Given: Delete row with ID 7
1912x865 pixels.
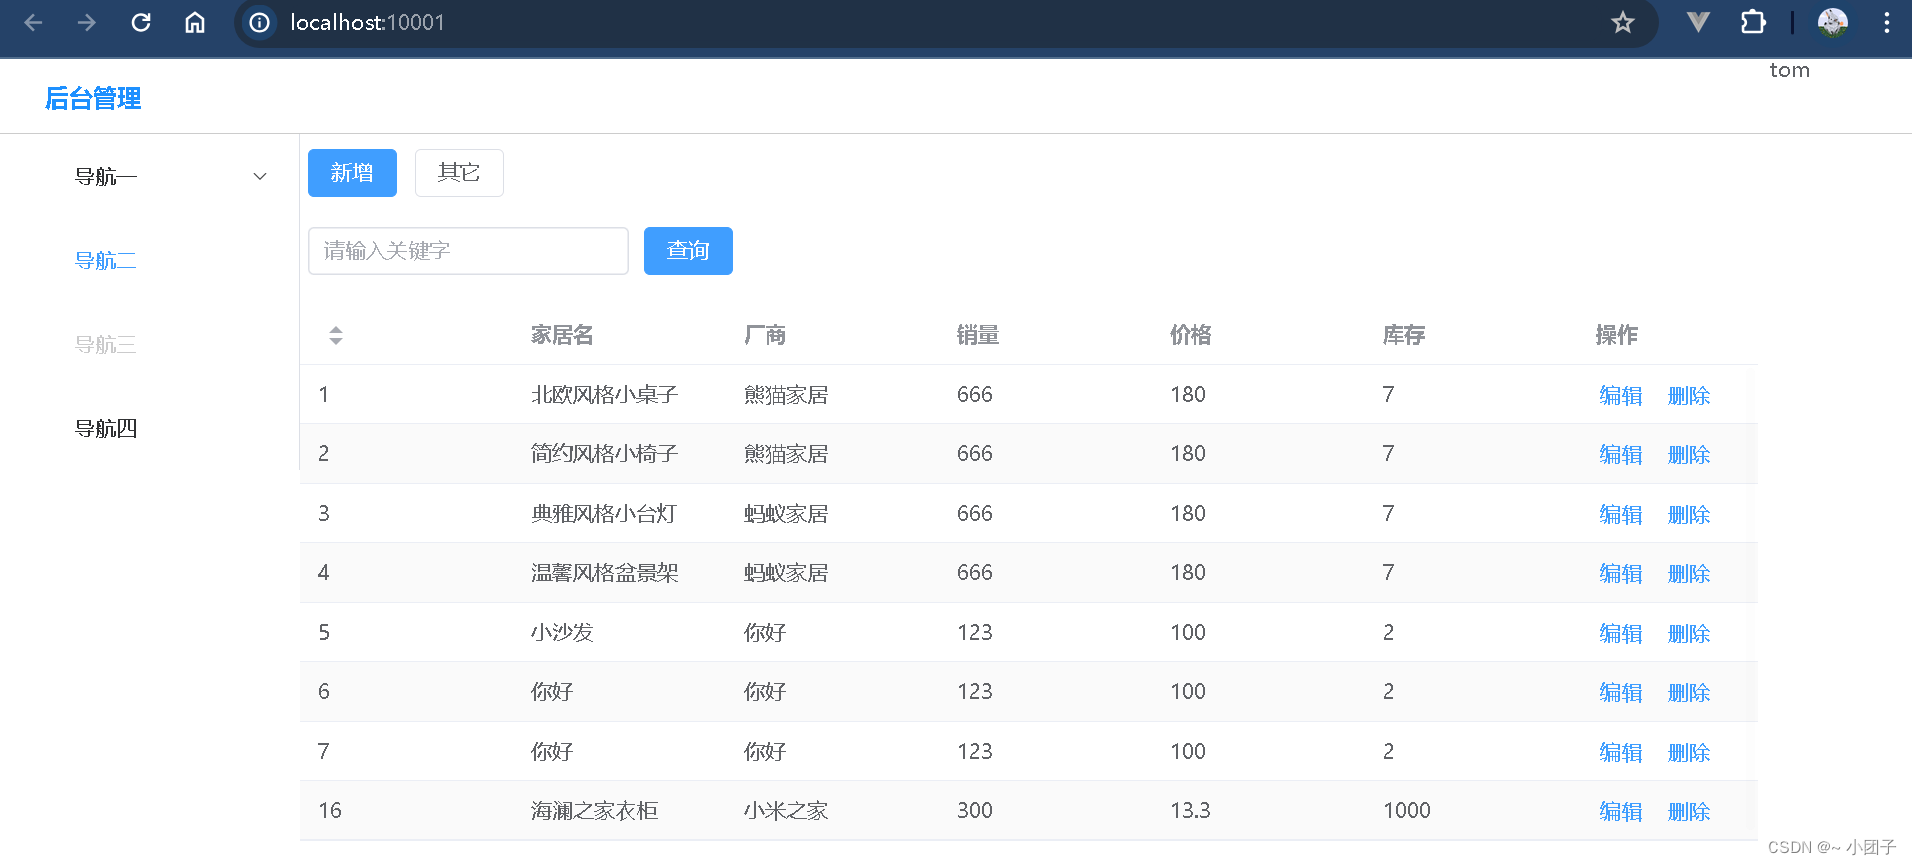Looking at the screenshot, I should coord(1689,752).
